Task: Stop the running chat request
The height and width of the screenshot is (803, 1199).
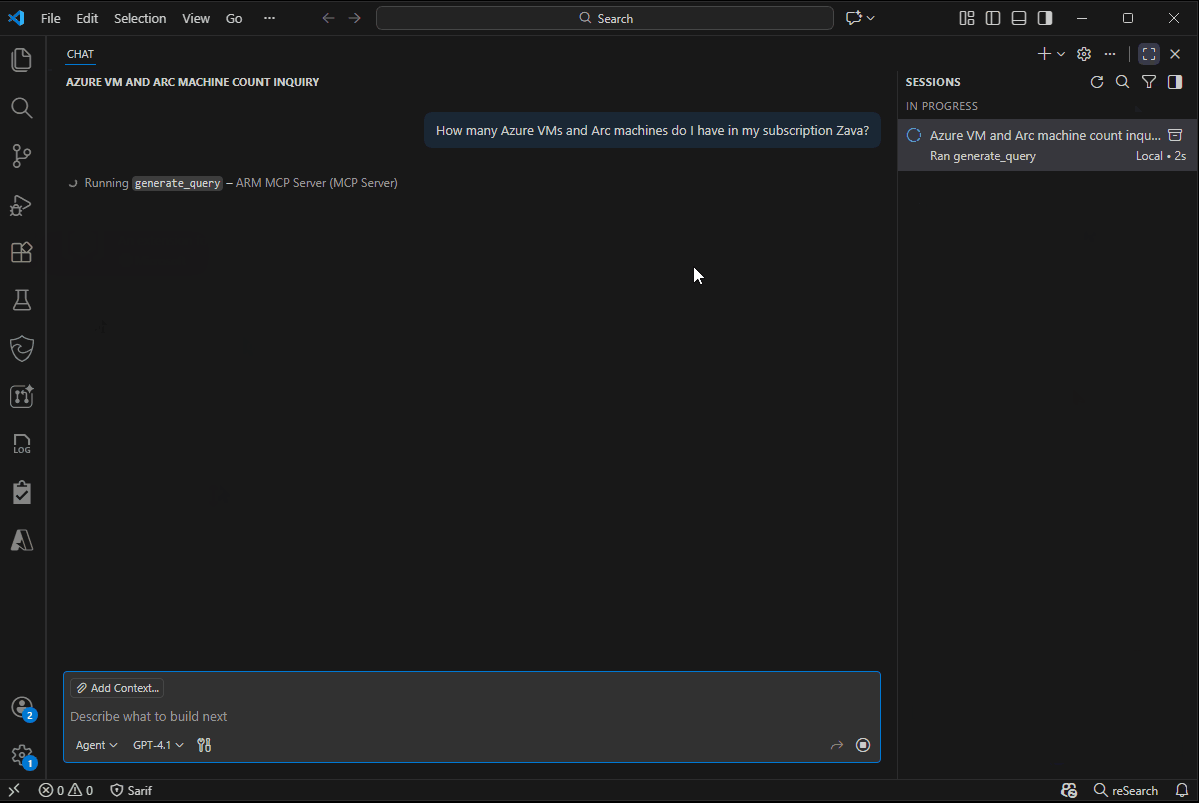Action: [x=863, y=745]
